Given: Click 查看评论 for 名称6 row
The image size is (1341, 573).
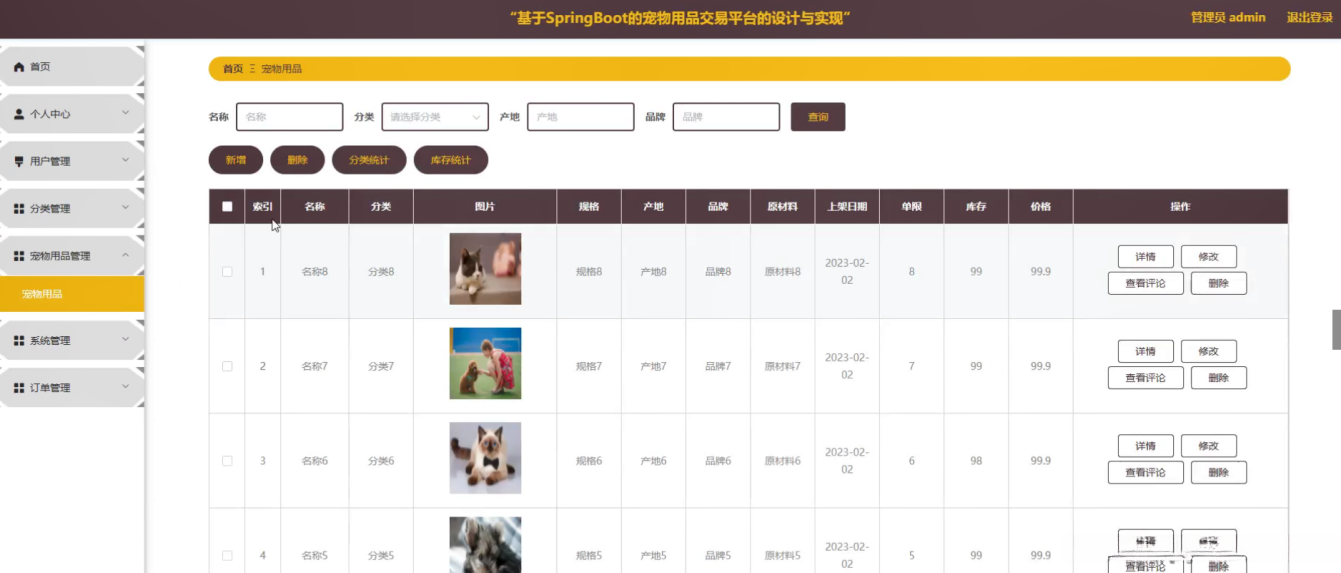Looking at the screenshot, I should pyautogui.click(x=1146, y=472).
